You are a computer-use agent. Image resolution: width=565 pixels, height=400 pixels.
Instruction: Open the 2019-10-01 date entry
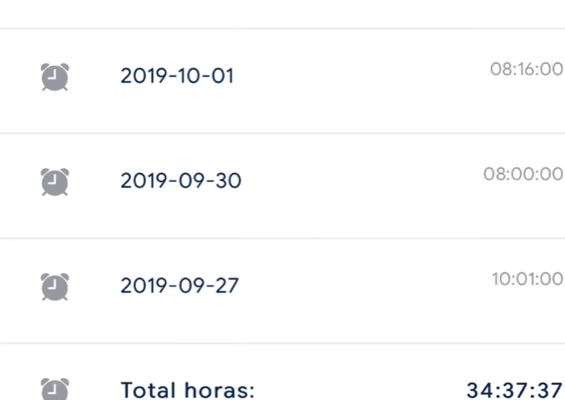[x=177, y=76]
